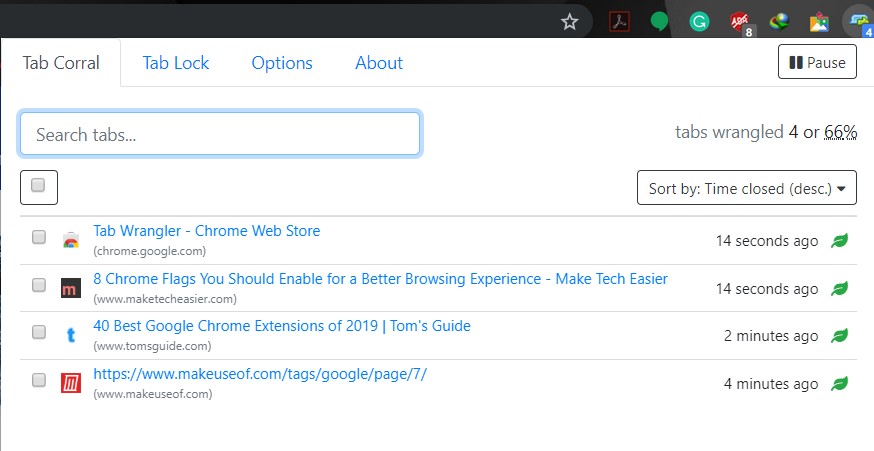Viewport: 874px width, 451px height.
Task: Click the (www.makeuseof.com) domain text
Action: point(153,394)
